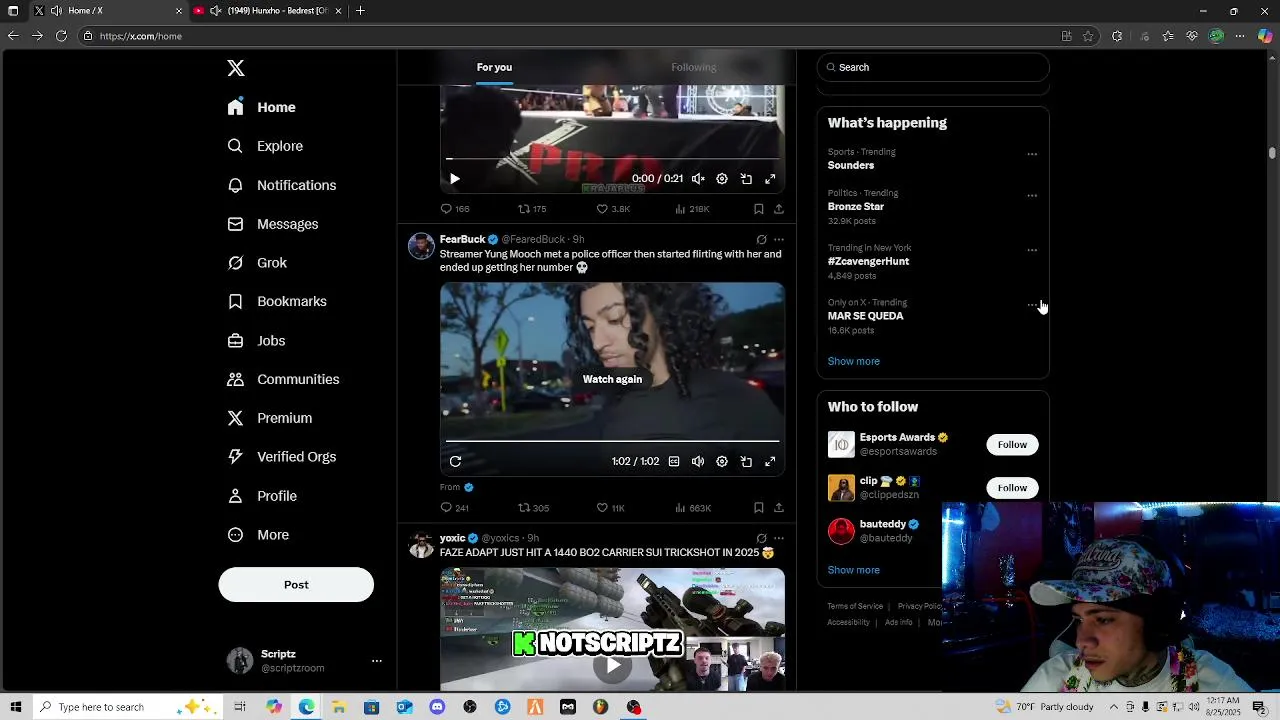Click the Post button
This screenshot has height=720, width=1280.
tap(296, 585)
